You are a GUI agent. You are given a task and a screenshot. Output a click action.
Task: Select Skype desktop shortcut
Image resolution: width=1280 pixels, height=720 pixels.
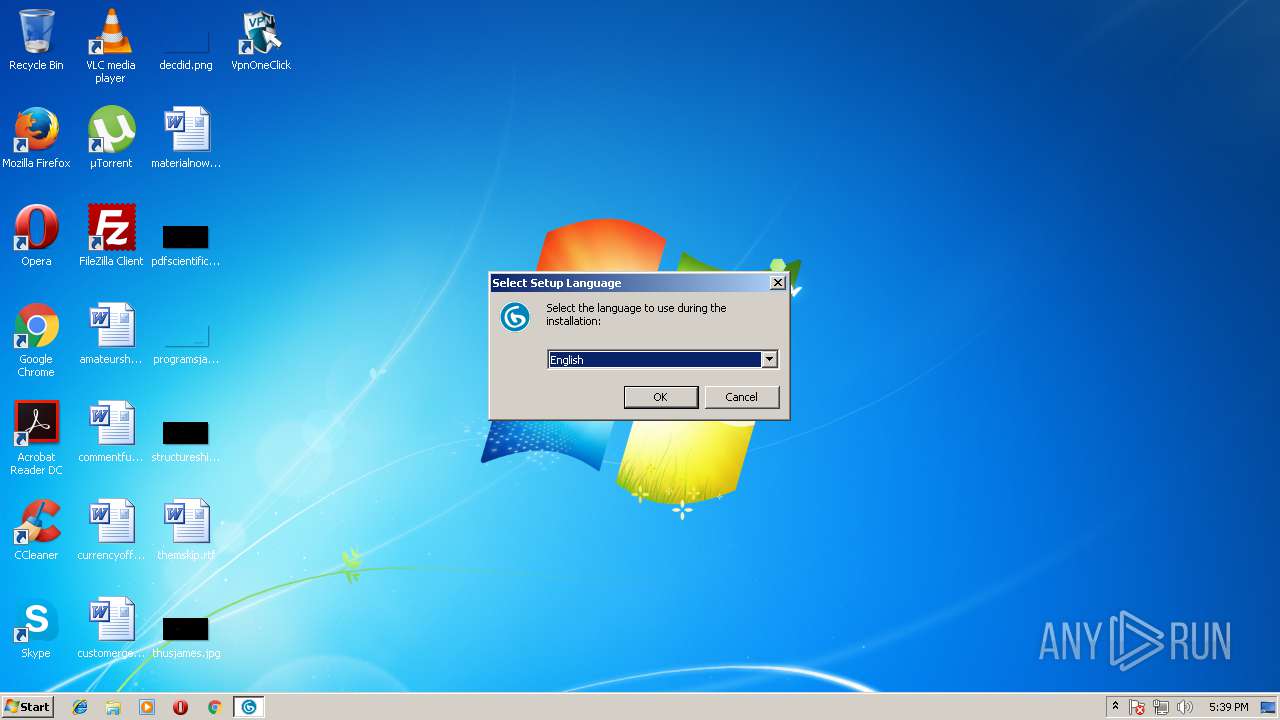tap(36, 628)
